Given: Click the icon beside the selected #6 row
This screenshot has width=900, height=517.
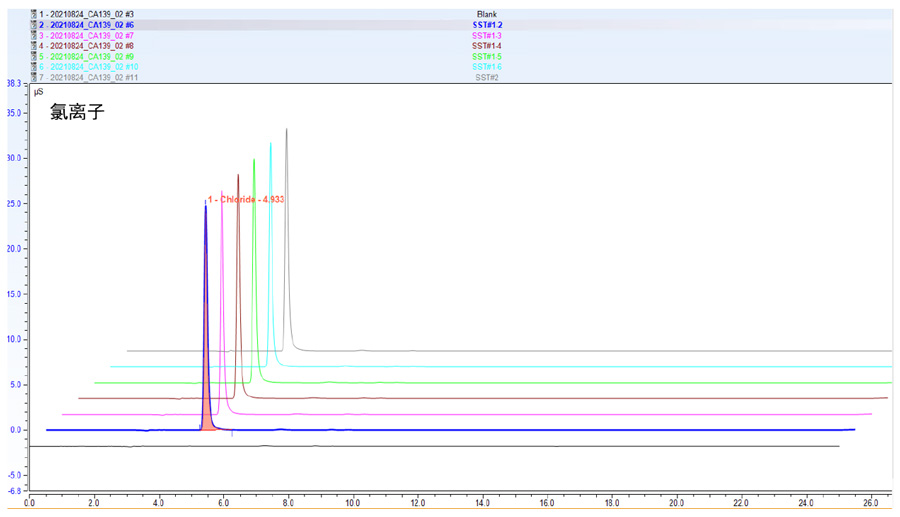Looking at the screenshot, I should [33, 25].
